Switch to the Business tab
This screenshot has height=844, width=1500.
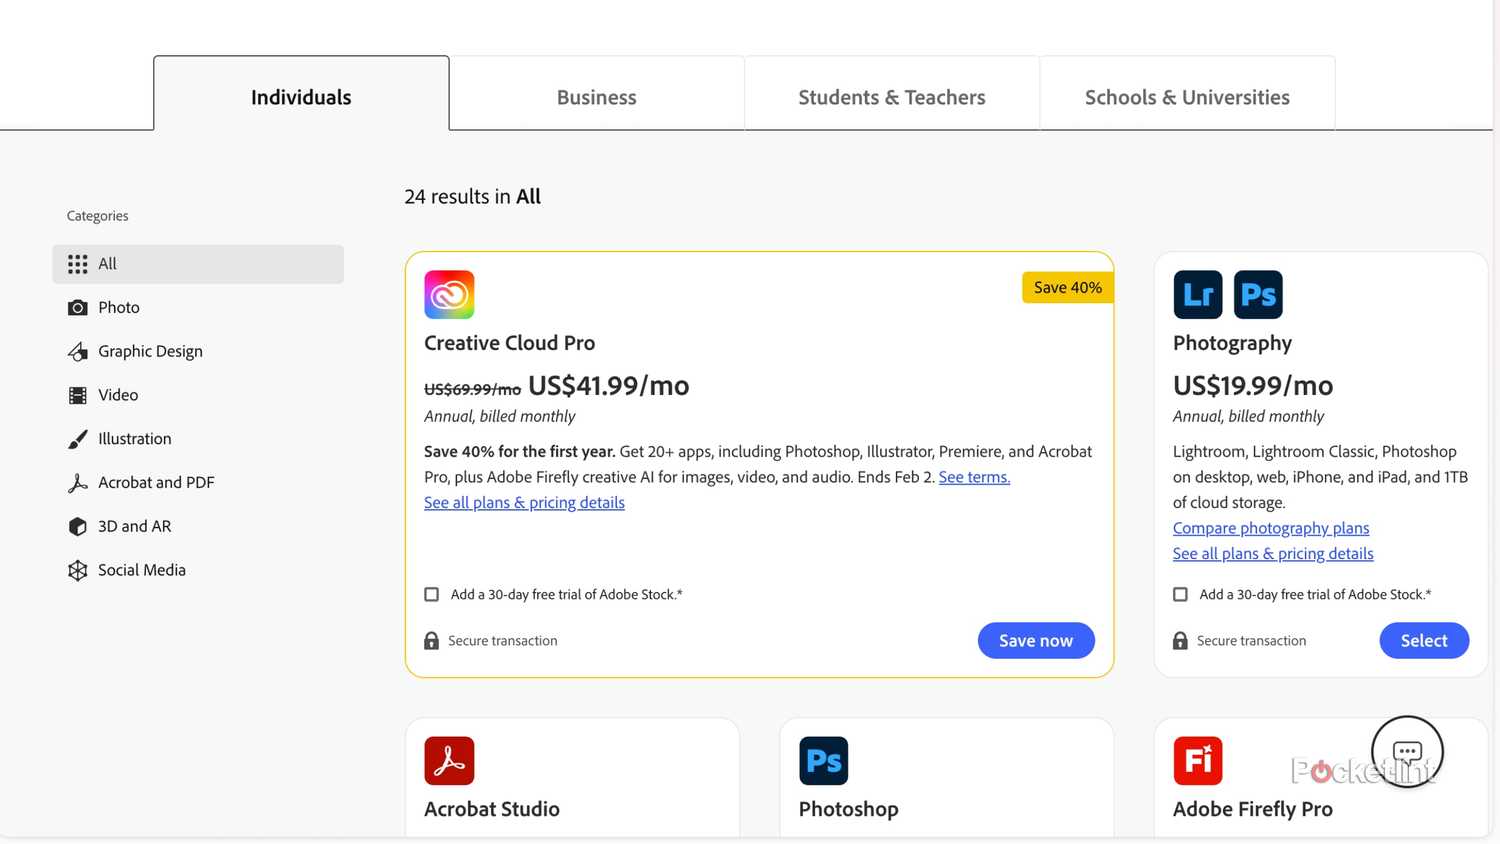596,96
